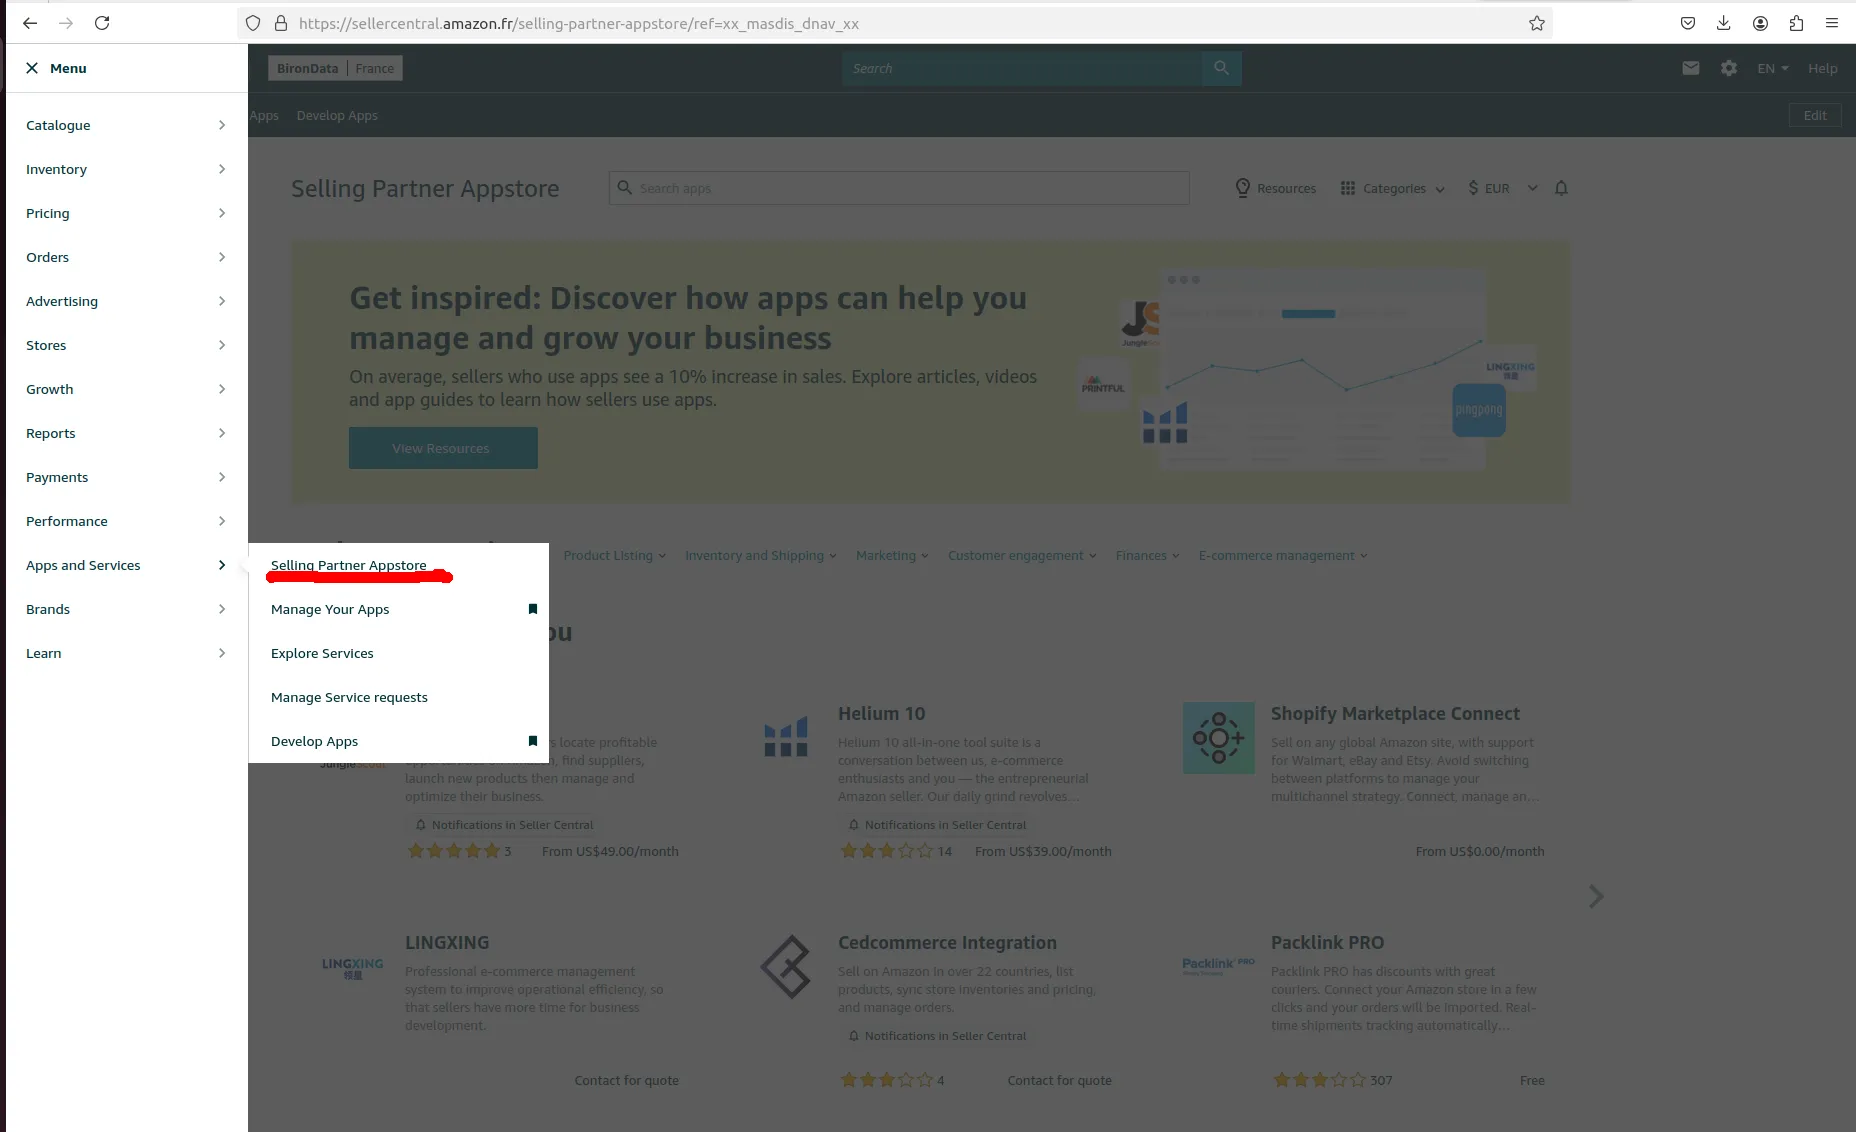Open Inventory and Shipping category dropdown
The height and width of the screenshot is (1132, 1856).
[x=760, y=555]
